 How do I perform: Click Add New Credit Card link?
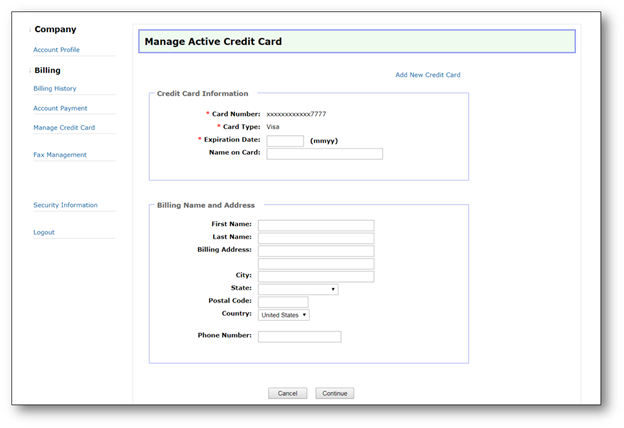(427, 75)
